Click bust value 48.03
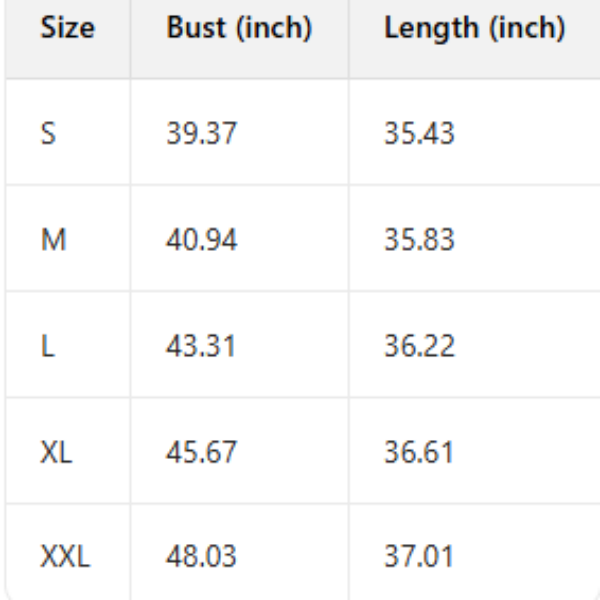 pos(202,557)
